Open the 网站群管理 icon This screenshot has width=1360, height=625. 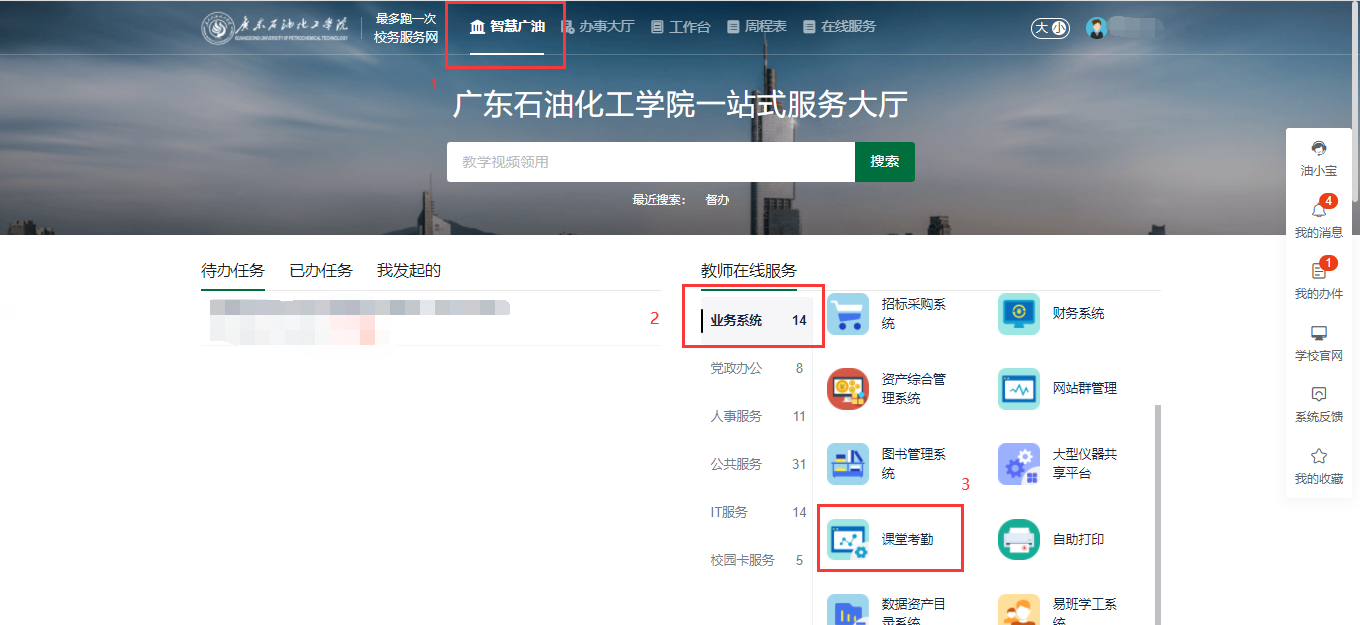coord(1019,388)
